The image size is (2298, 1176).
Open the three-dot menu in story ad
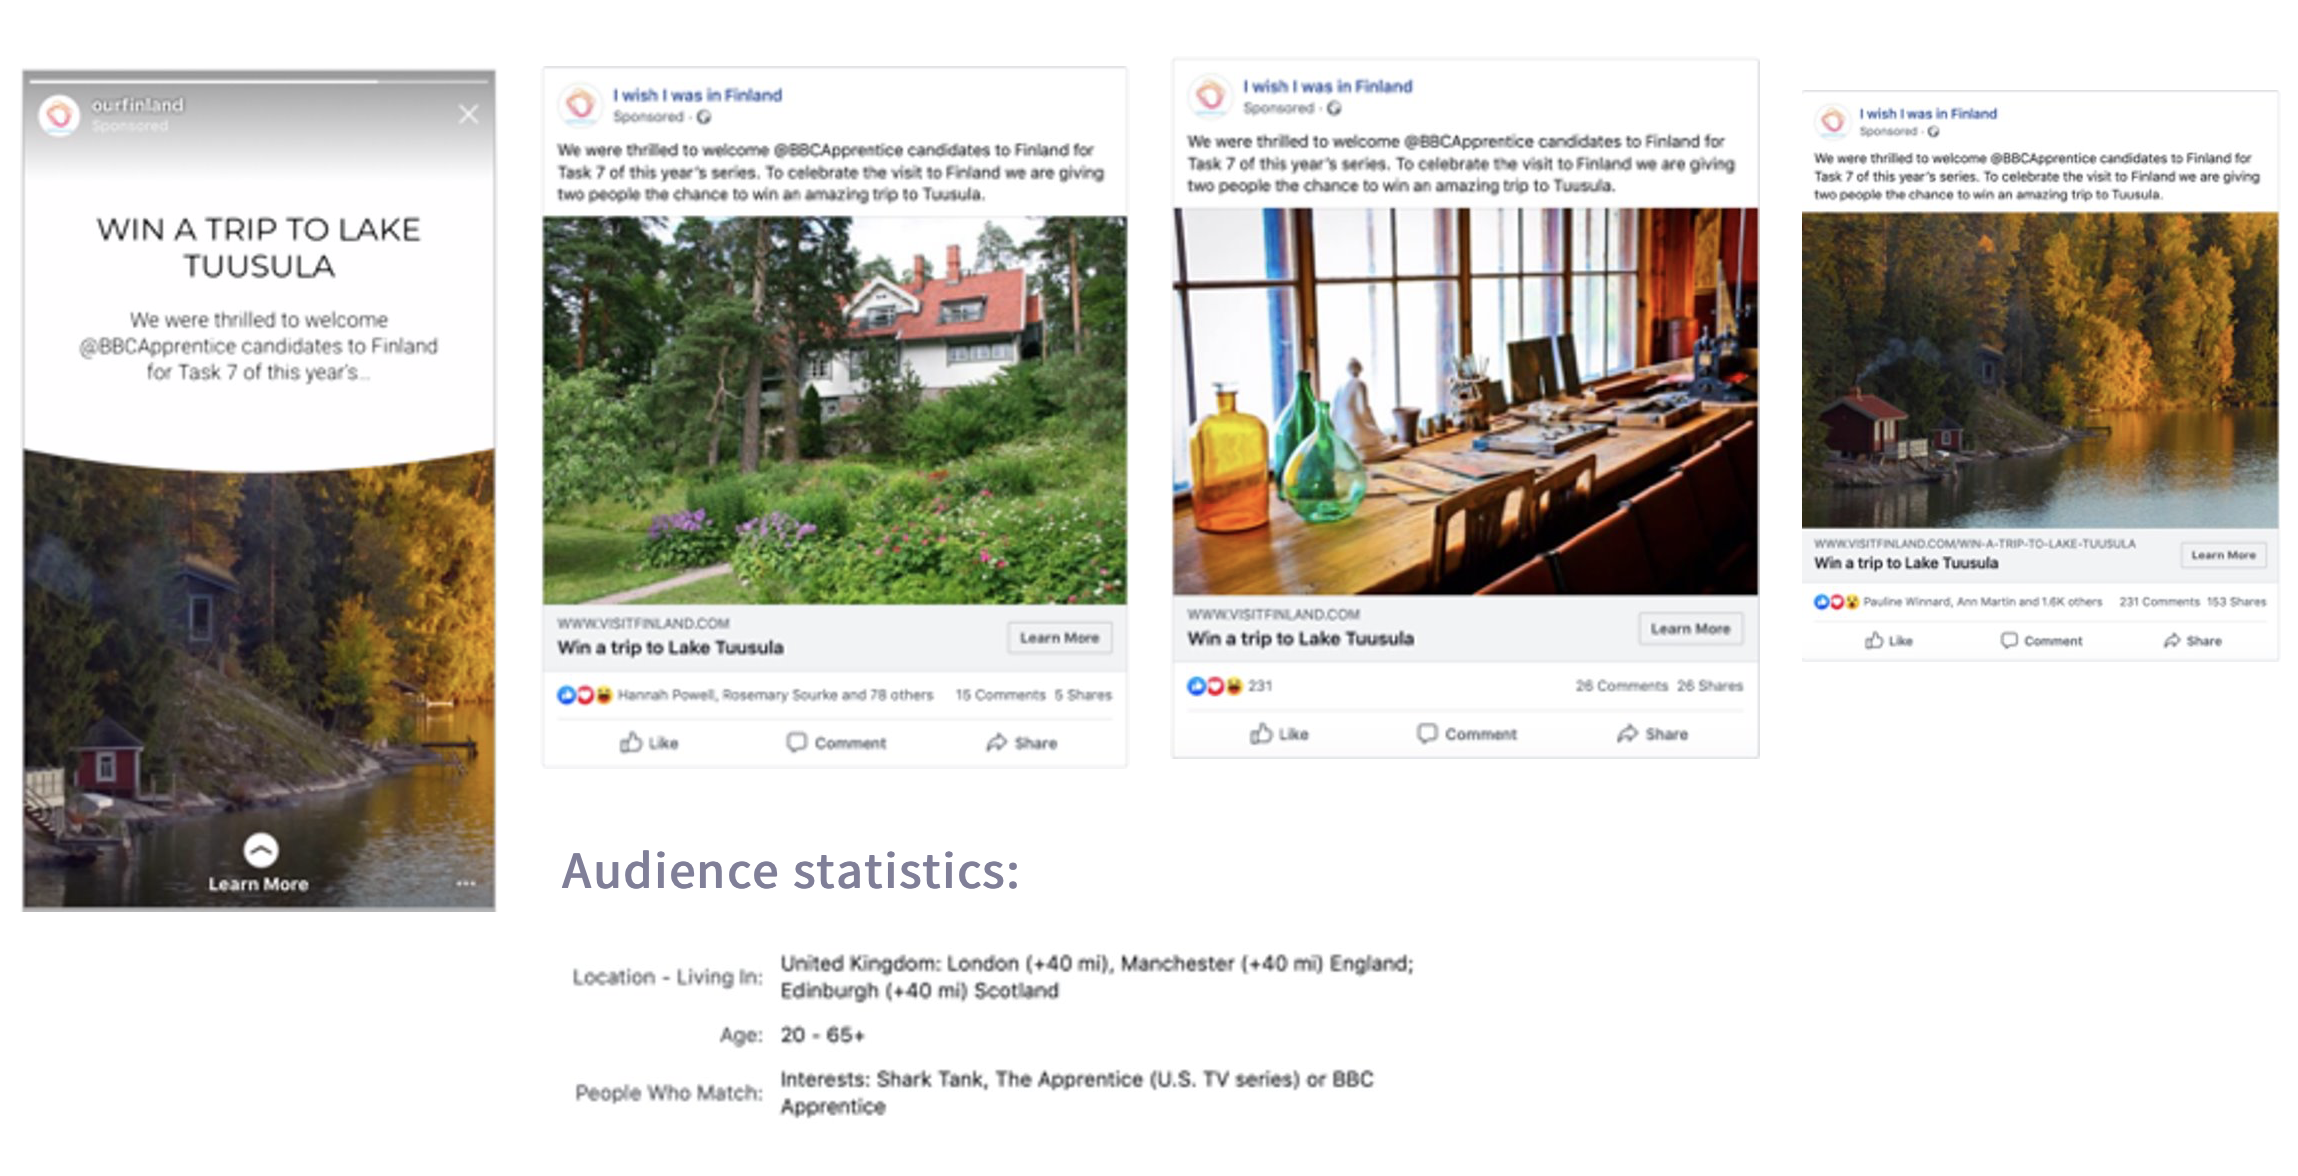[465, 884]
